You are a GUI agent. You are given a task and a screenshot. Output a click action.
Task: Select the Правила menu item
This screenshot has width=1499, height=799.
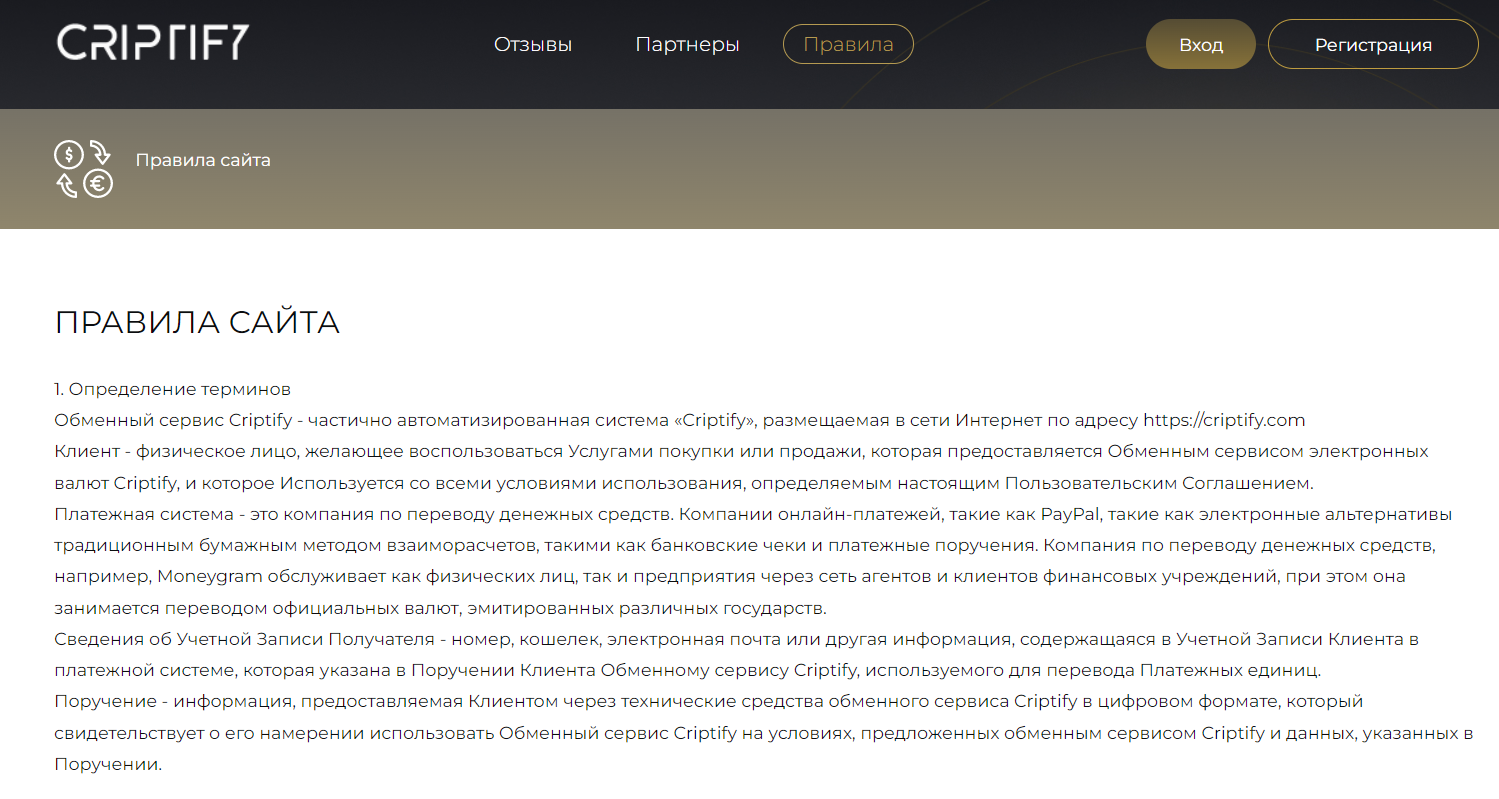[848, 45]
